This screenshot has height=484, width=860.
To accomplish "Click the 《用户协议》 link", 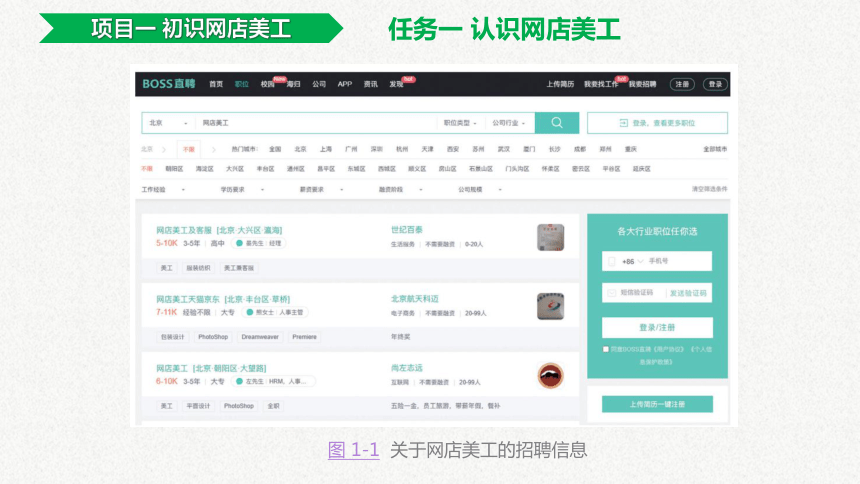I will 669,349.
